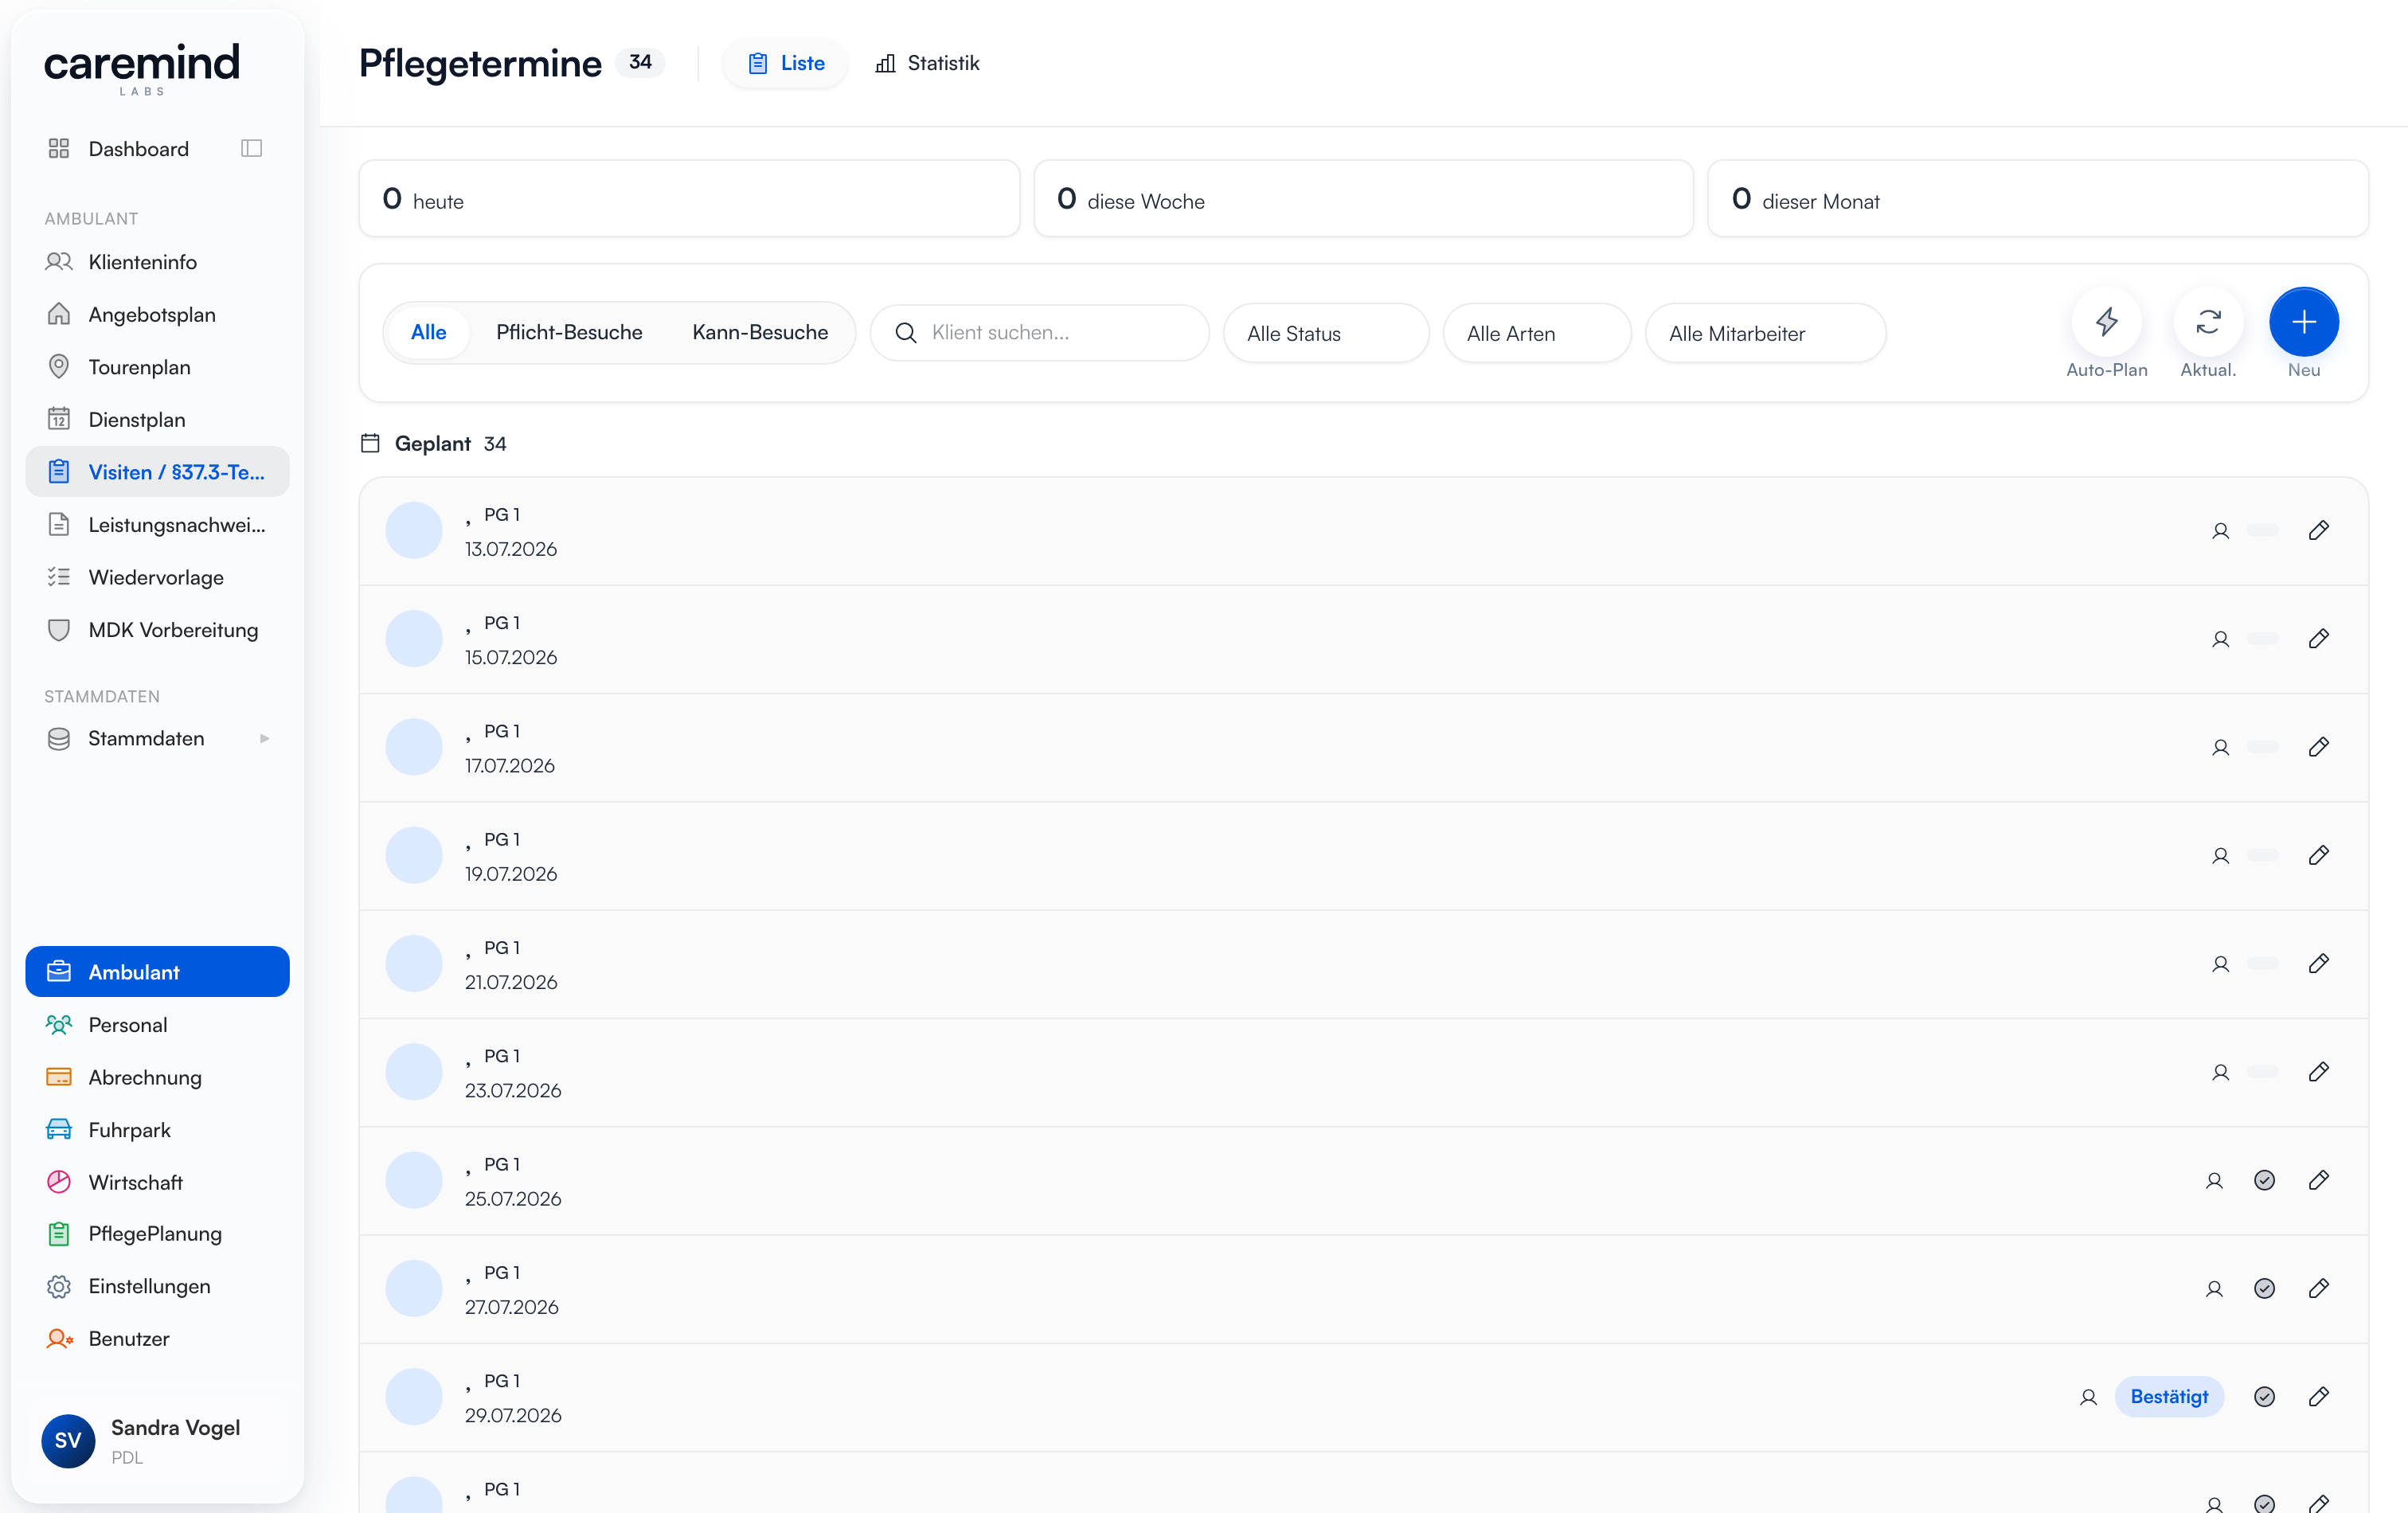Screen dimensions: 2408x1513
Task: Click the Auto-Plan lightning icon
Action: coord(2106,322)
